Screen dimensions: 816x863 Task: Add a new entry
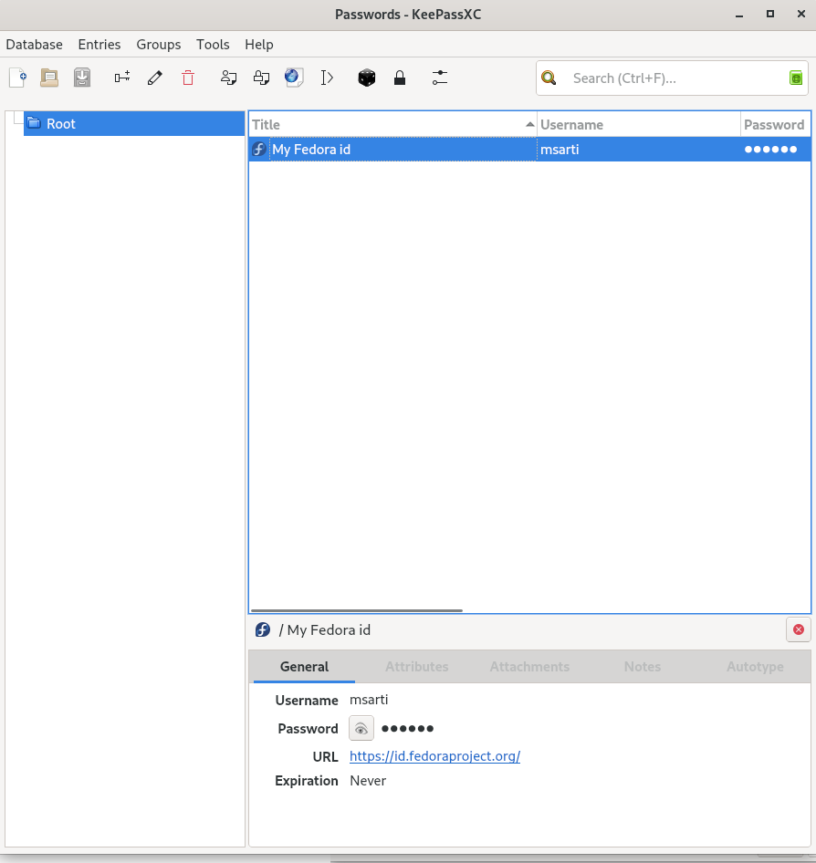[121, 78]
